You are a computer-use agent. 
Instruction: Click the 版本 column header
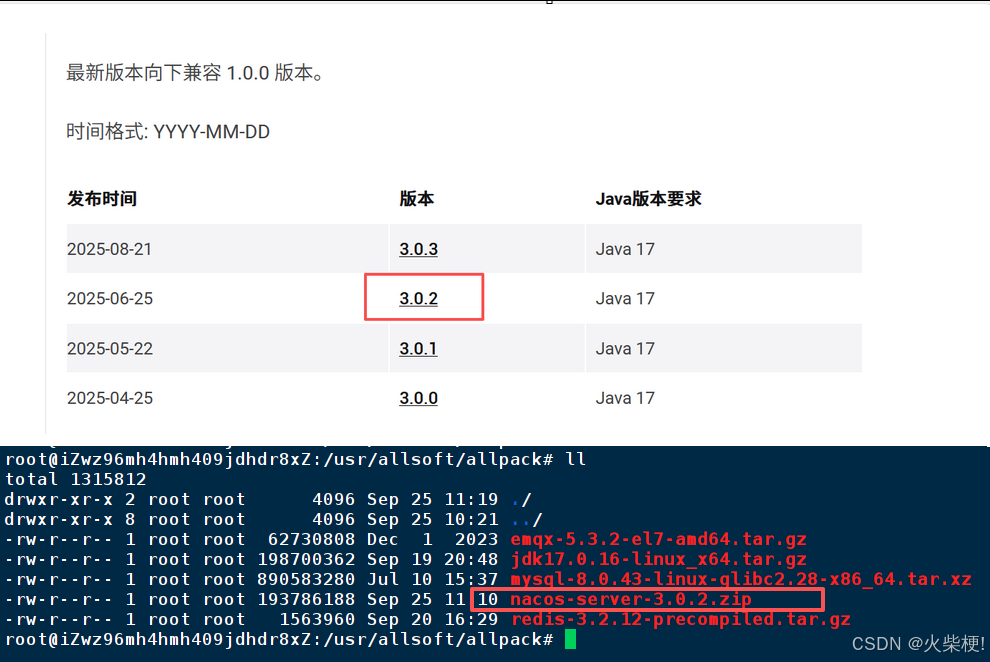pos(417,199)
